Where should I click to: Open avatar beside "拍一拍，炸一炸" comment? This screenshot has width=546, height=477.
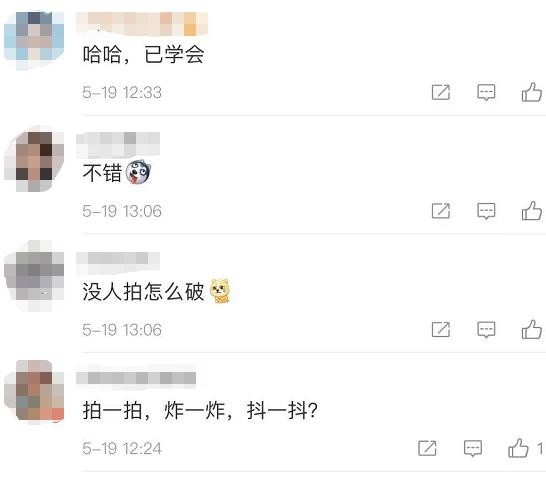(34, 390)
